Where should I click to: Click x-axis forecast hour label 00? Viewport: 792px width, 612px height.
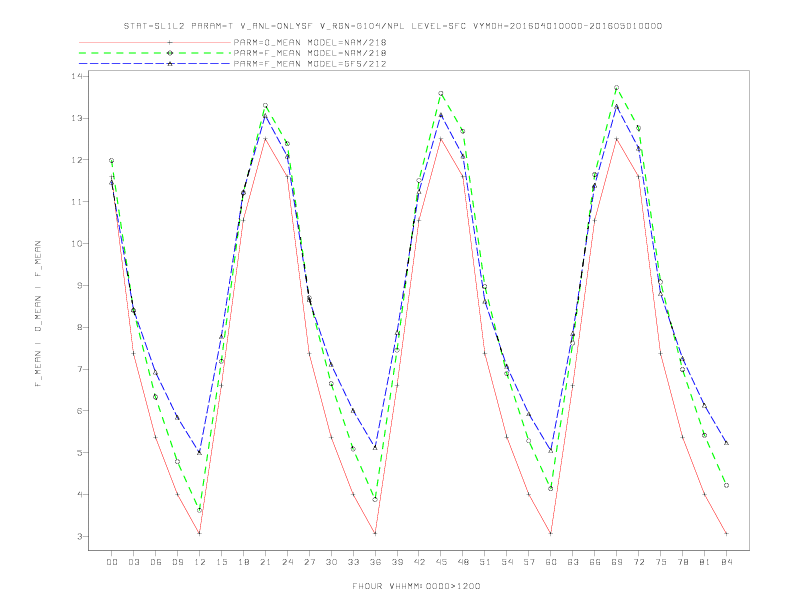[x=112, y=562]
